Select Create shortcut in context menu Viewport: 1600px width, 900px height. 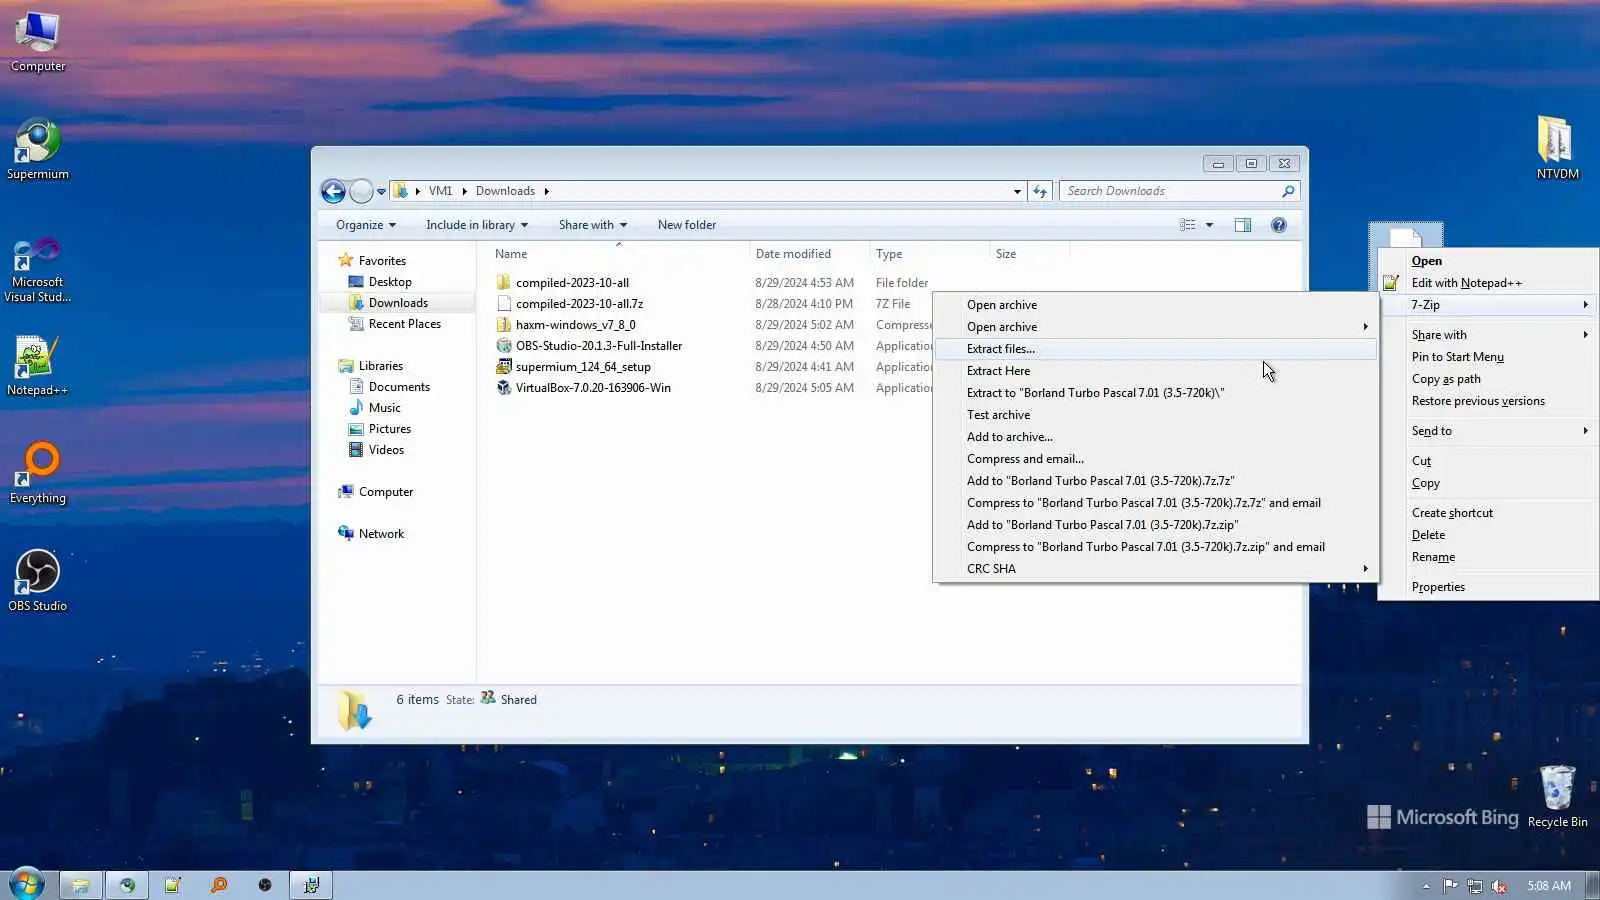(x=1489, y=513)
